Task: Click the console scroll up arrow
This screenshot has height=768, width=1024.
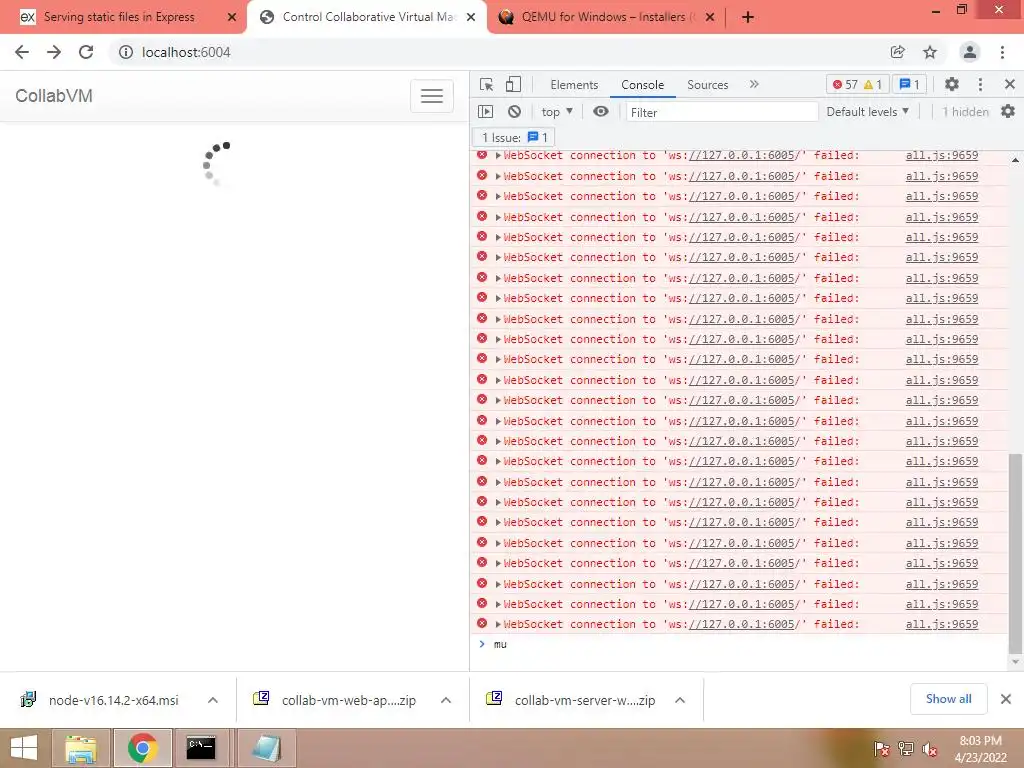Action: click(1015, 160)
